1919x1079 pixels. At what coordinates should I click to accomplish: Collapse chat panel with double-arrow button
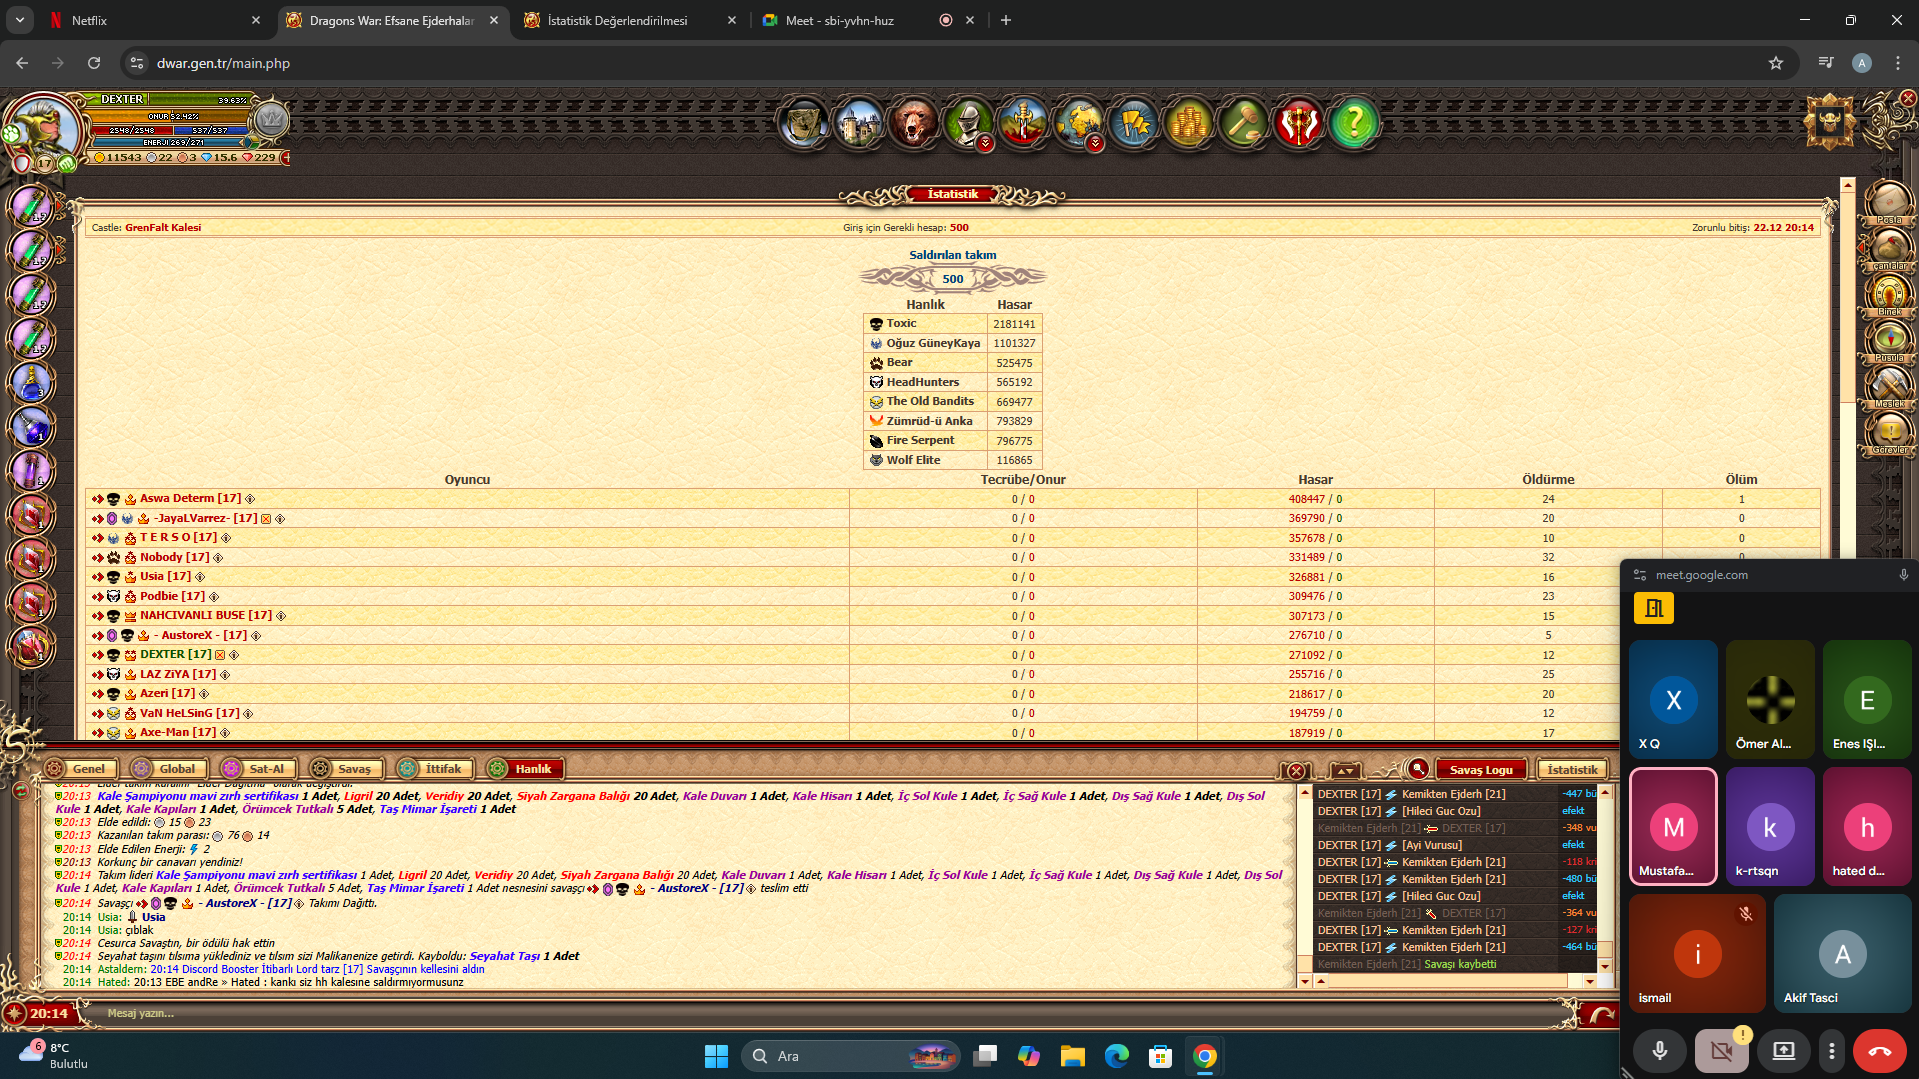pos(1346,770)
